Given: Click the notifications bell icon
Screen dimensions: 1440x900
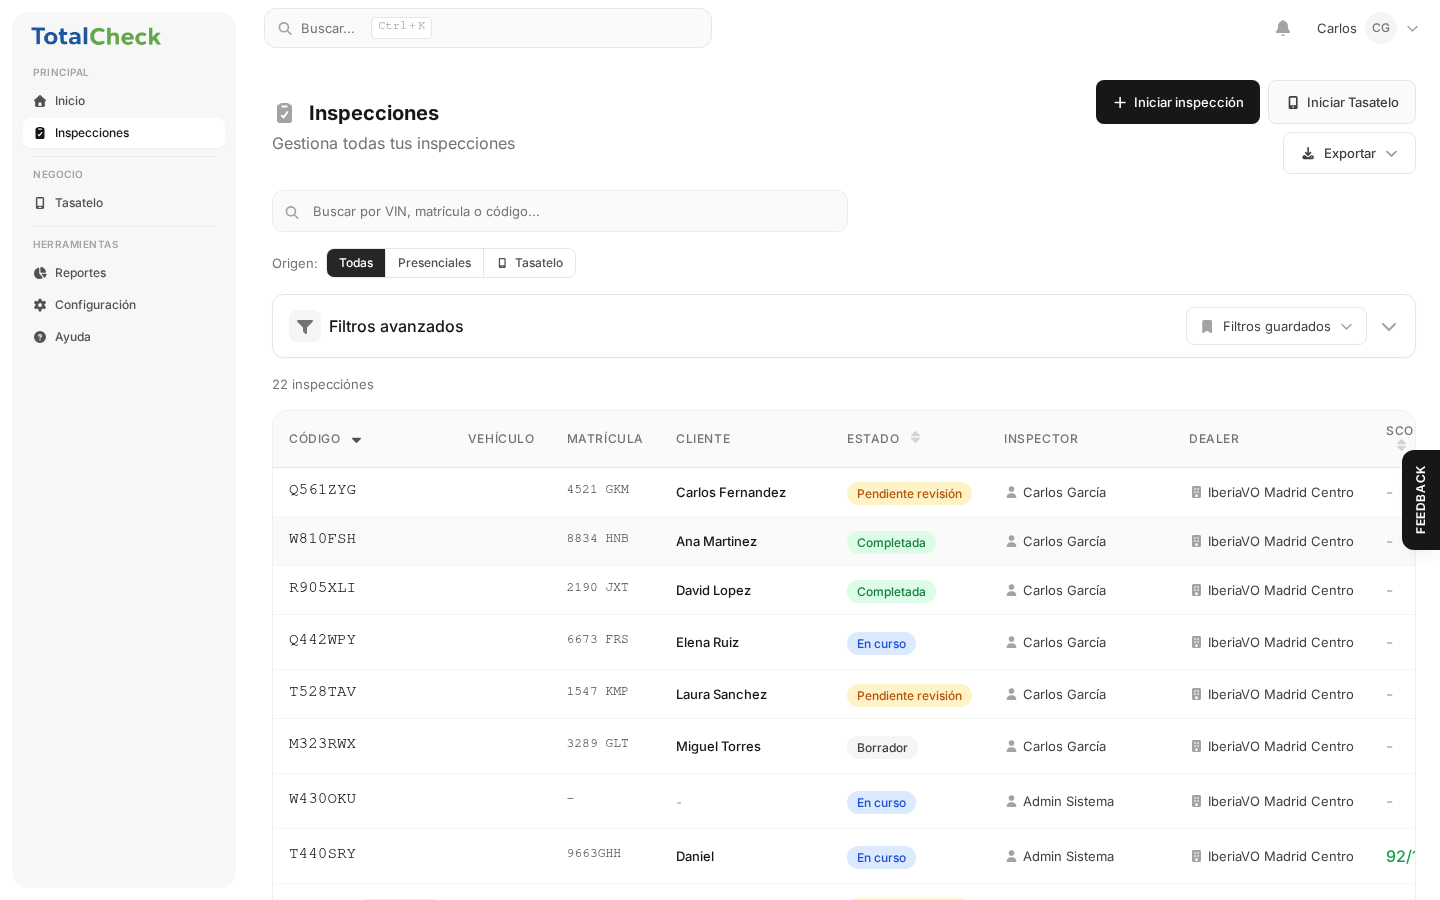Looking at the screenshot, I should [x=1283, y=28].
